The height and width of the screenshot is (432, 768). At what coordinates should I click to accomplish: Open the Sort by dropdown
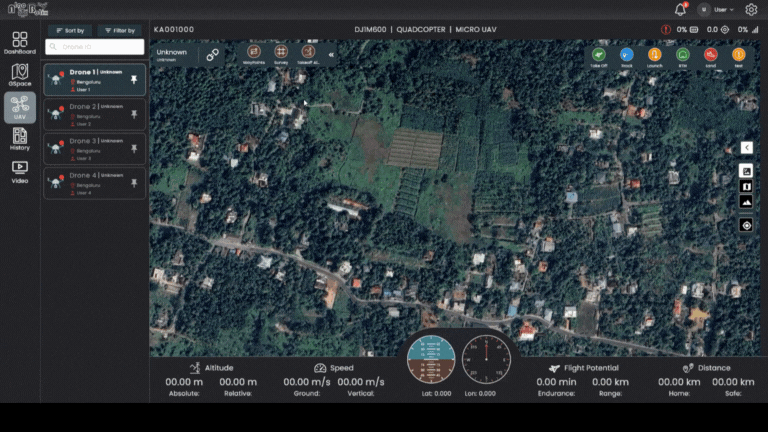pos(70,31)
